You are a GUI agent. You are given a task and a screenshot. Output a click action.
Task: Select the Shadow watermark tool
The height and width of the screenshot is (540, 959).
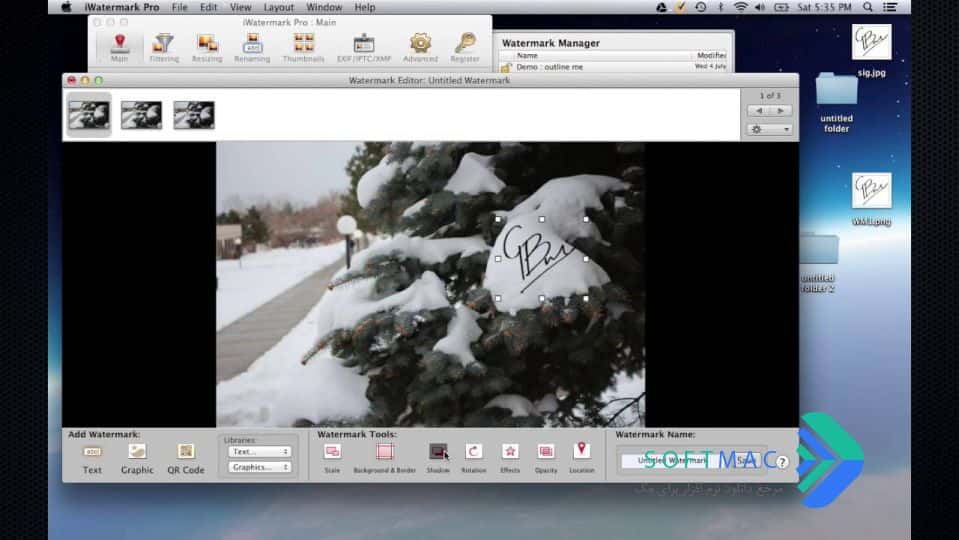coord(438,458)
